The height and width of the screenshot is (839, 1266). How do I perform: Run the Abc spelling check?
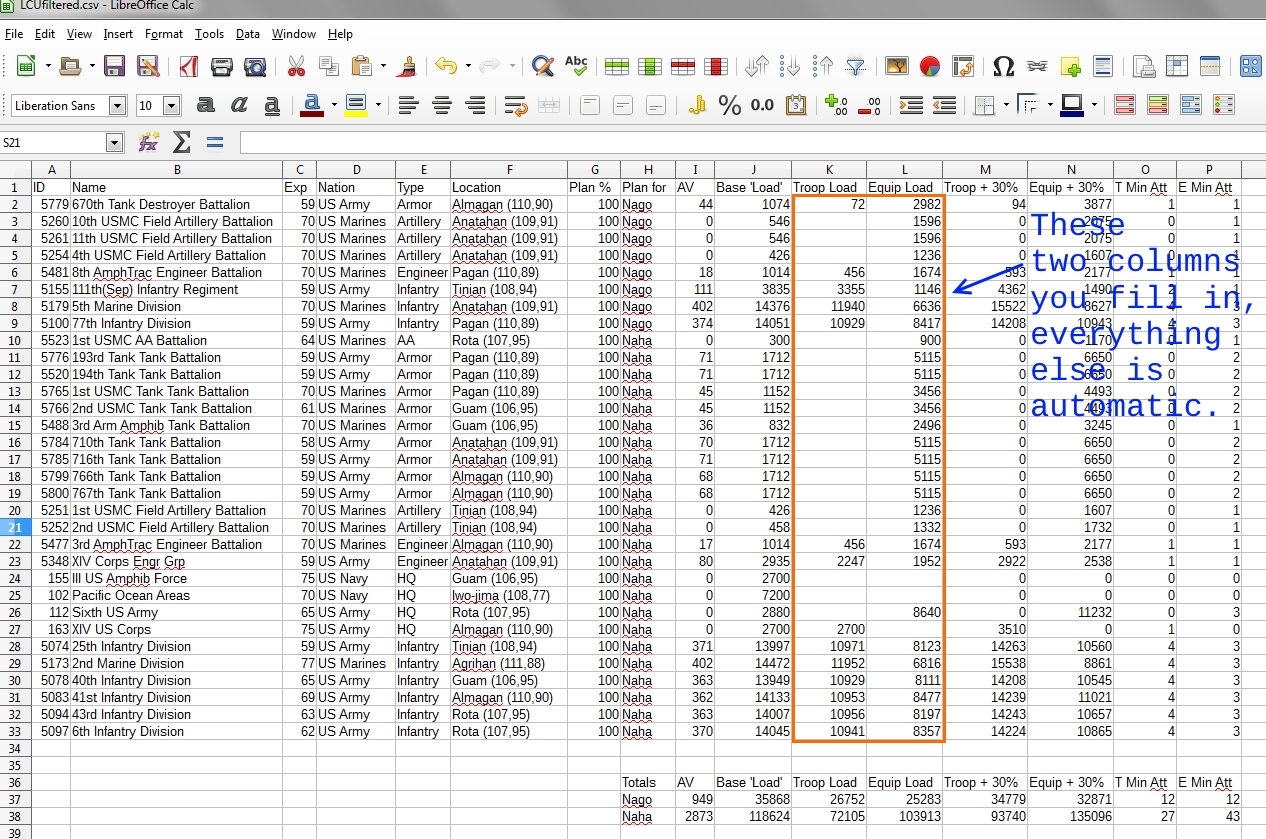(576, 67)
